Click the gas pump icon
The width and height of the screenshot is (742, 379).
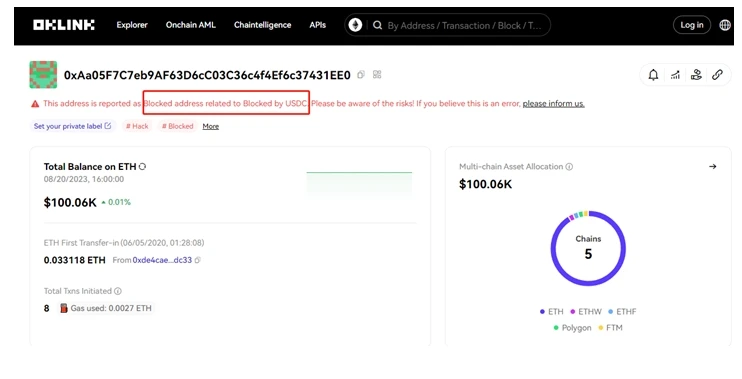63,308
